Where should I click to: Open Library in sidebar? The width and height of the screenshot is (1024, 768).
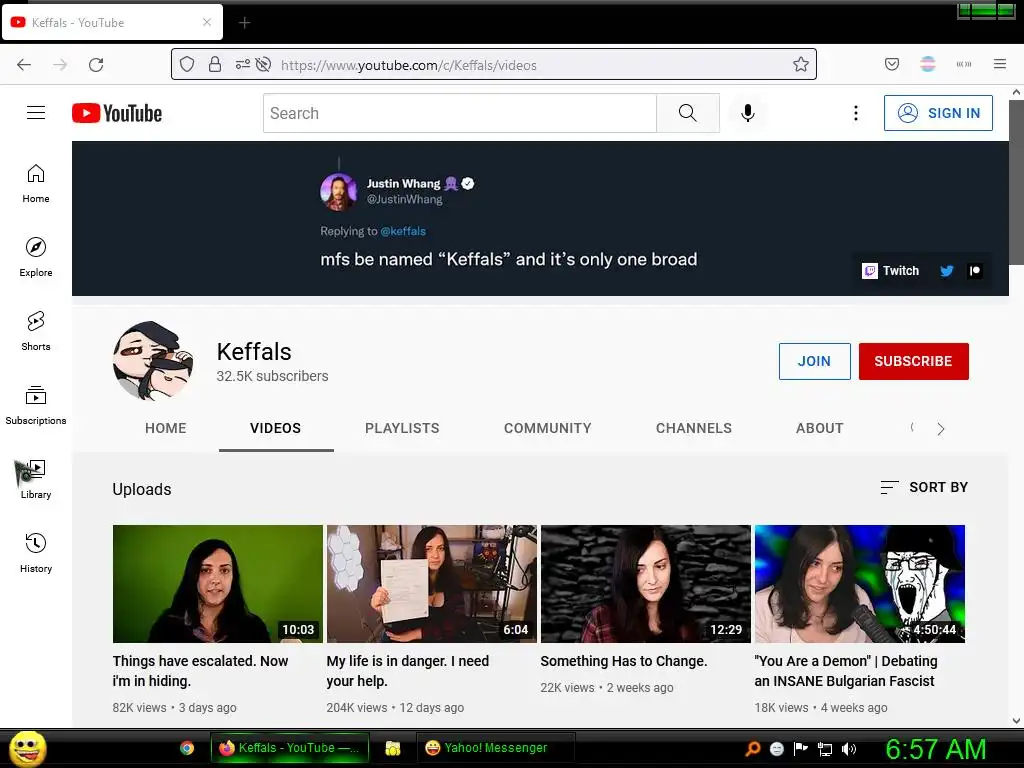point(36,479)
